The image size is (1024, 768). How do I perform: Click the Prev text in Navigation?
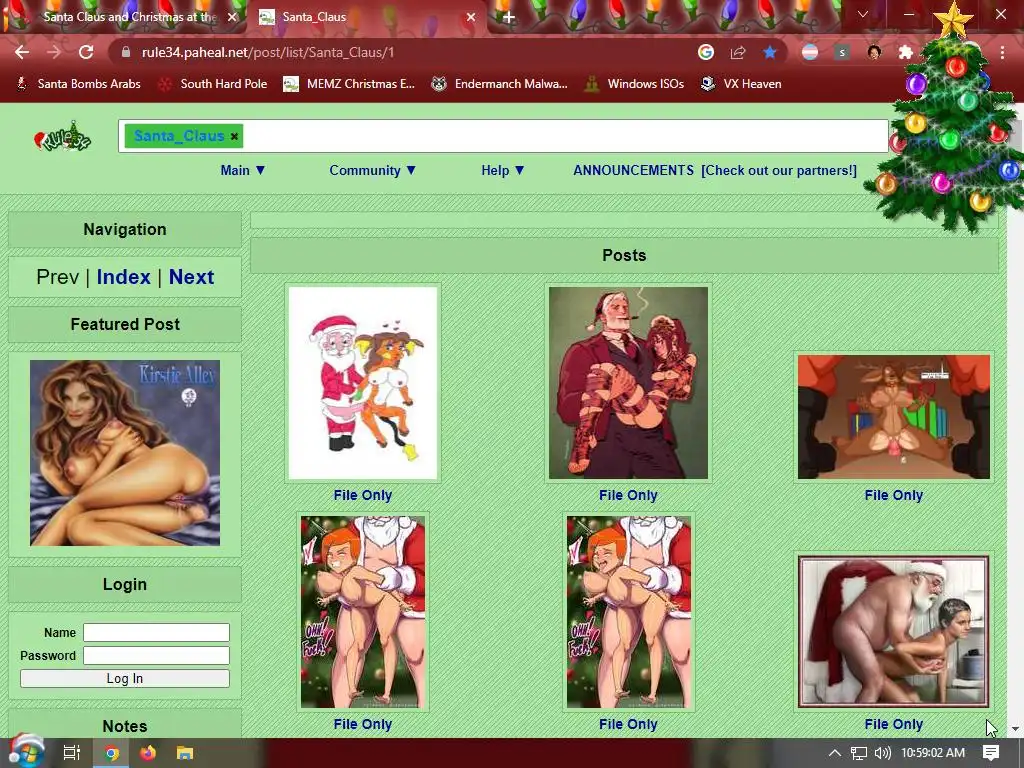[x=57, y=277]
